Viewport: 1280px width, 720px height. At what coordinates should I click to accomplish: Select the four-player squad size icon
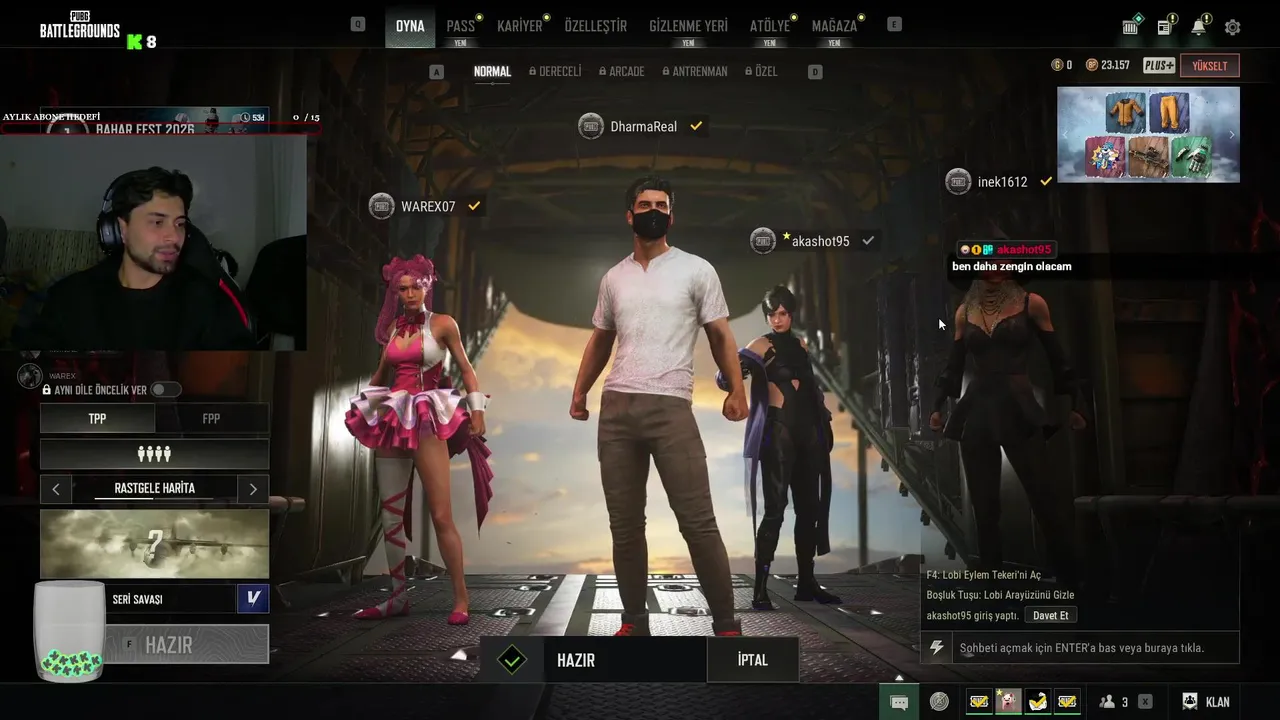pos(154,454)
